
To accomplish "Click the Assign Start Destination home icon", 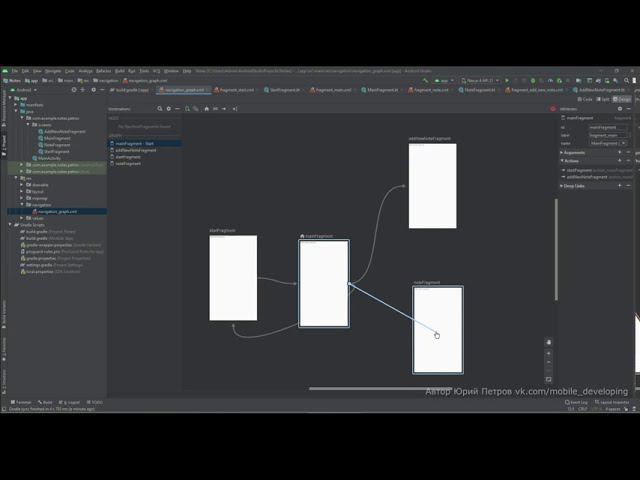I will pyautogui.click(x=207, y=109).
